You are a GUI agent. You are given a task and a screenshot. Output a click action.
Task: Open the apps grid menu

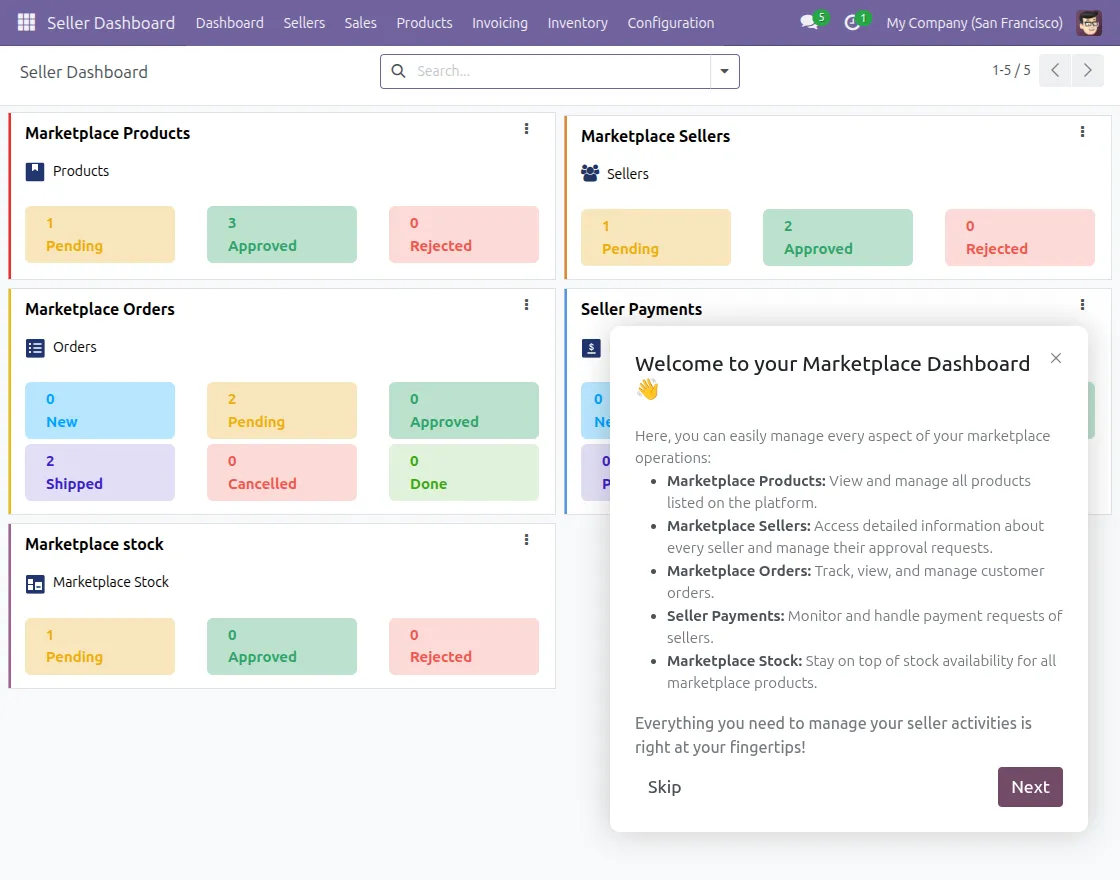tap(25, 22)
